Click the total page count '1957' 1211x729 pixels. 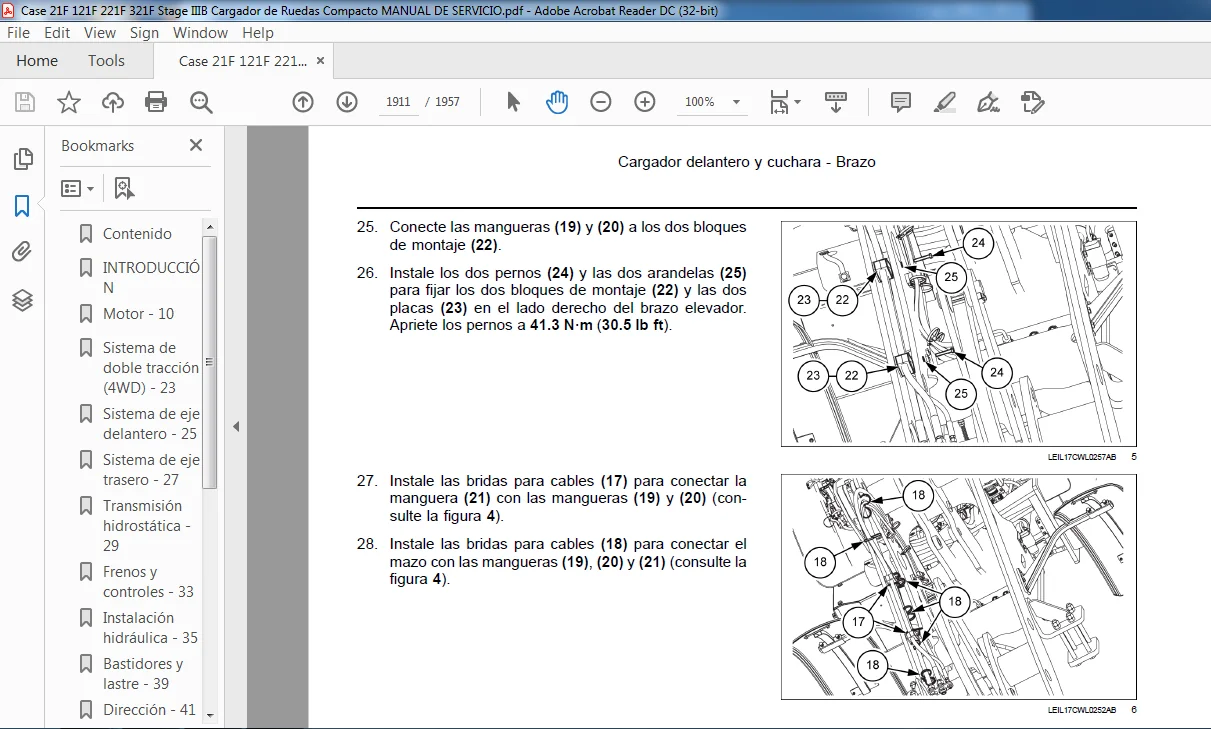(x=448, y=102)
